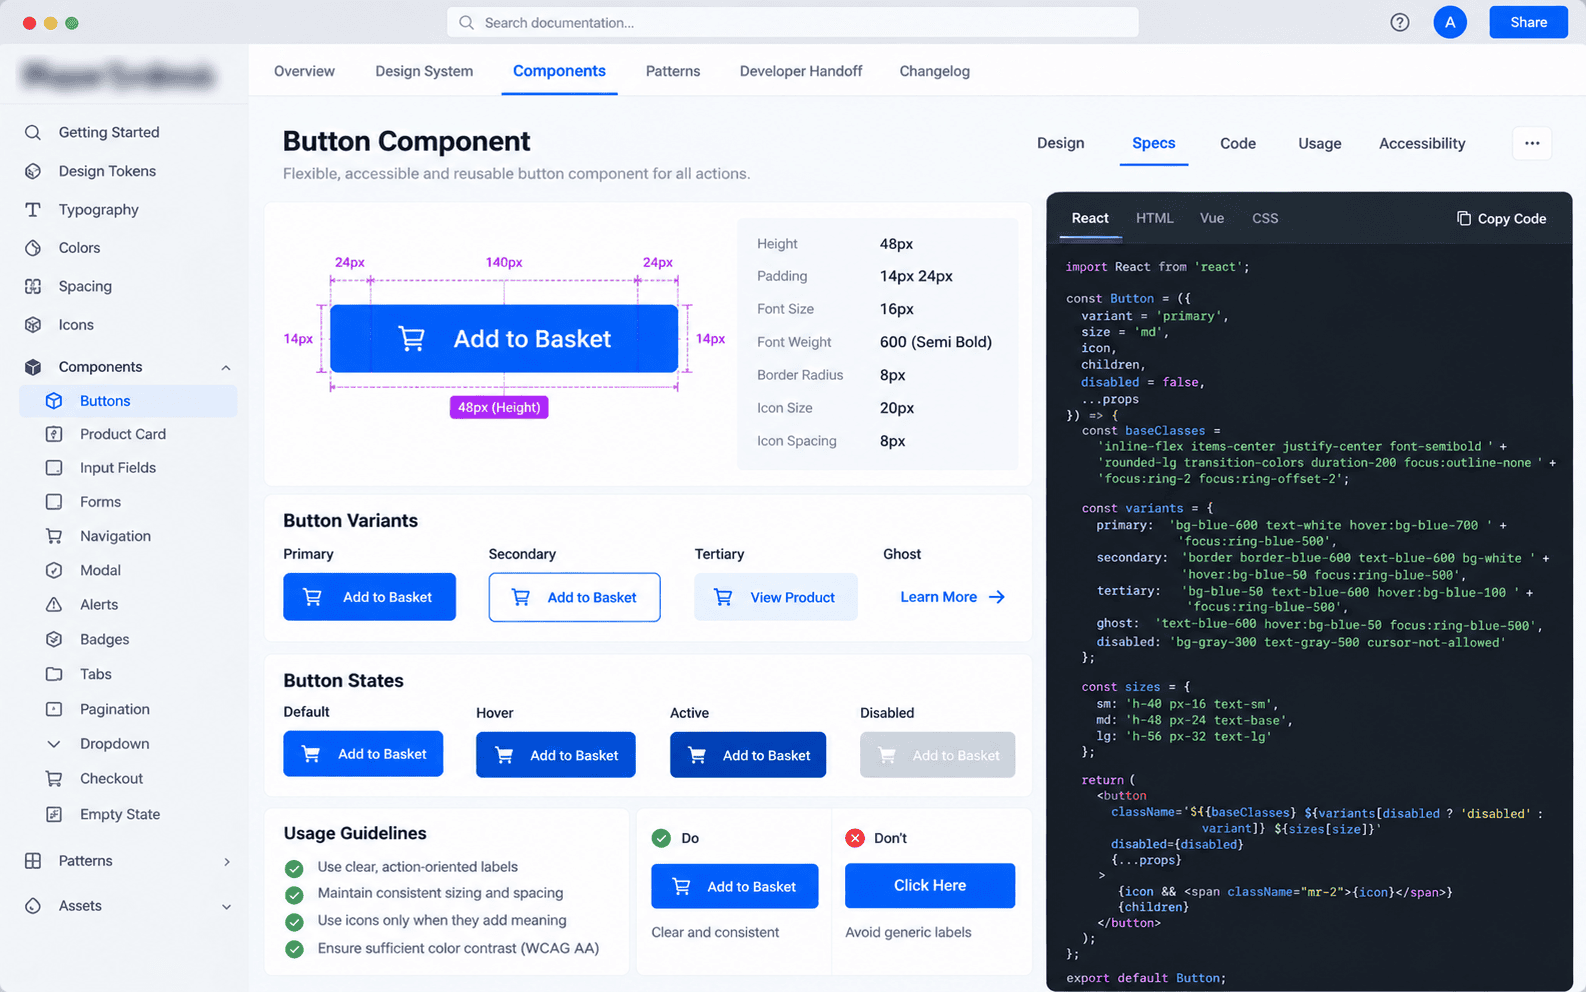1586x992 pixels.
Task: Click the Click Here button under Don't
Action: pos(929,886)
